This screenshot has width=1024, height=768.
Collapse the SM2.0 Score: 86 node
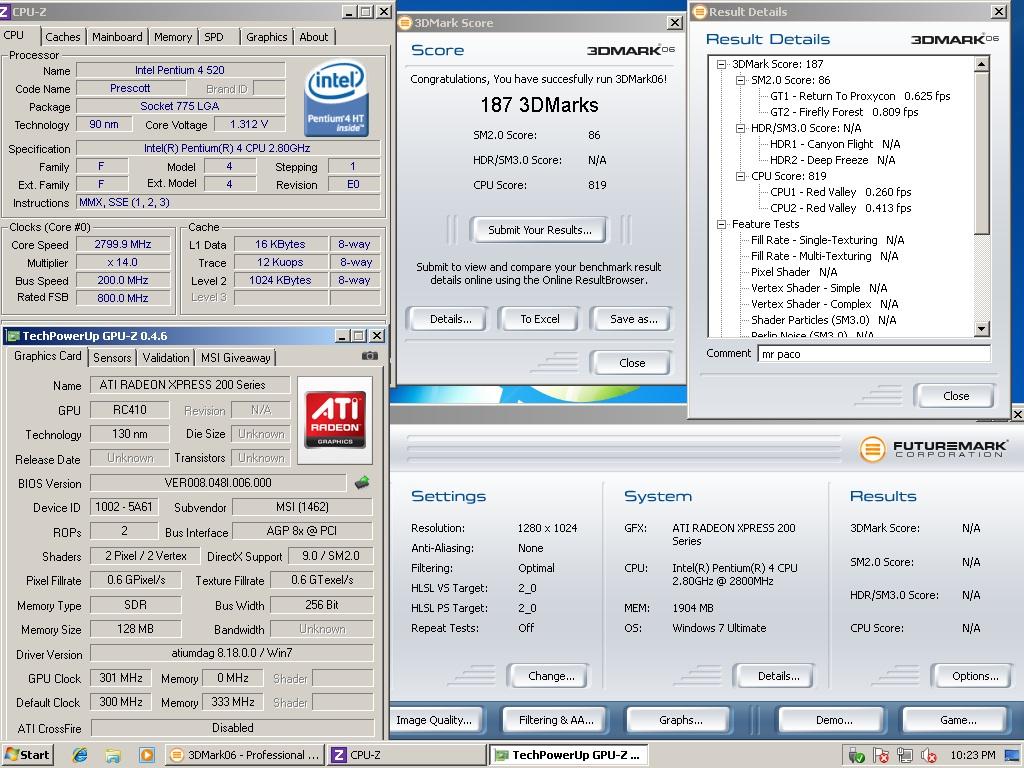pyautogui.click(x=740, y=80)
